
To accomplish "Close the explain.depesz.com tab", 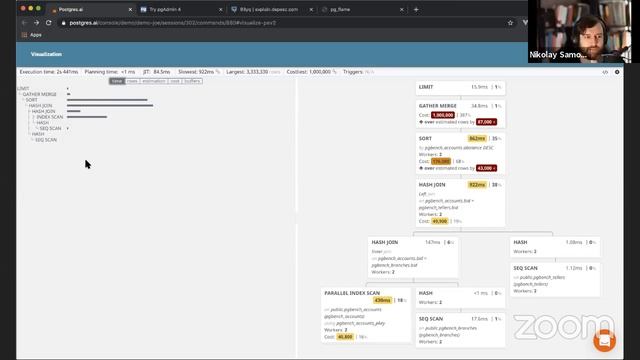I will tap(311, 9).
